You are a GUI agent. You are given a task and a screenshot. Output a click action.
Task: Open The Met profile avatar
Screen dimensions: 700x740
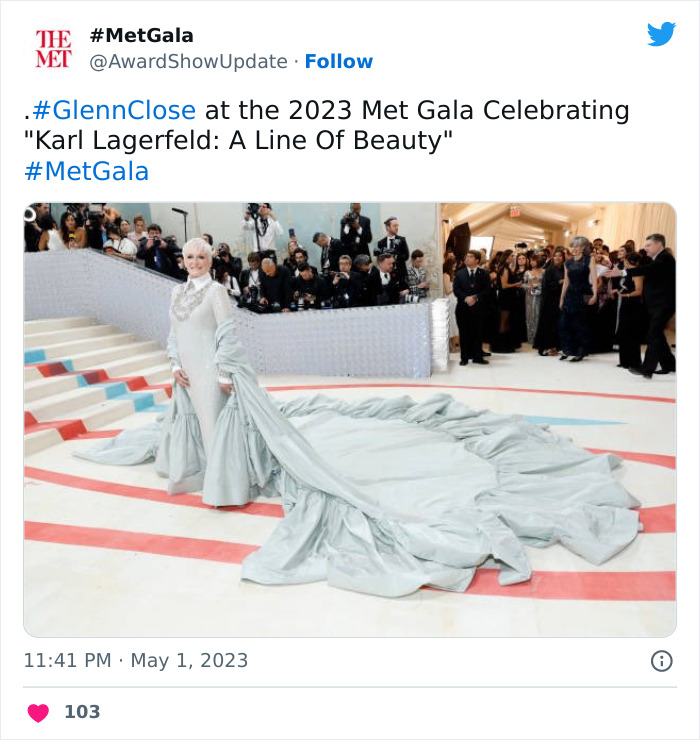tap(53, 49)
